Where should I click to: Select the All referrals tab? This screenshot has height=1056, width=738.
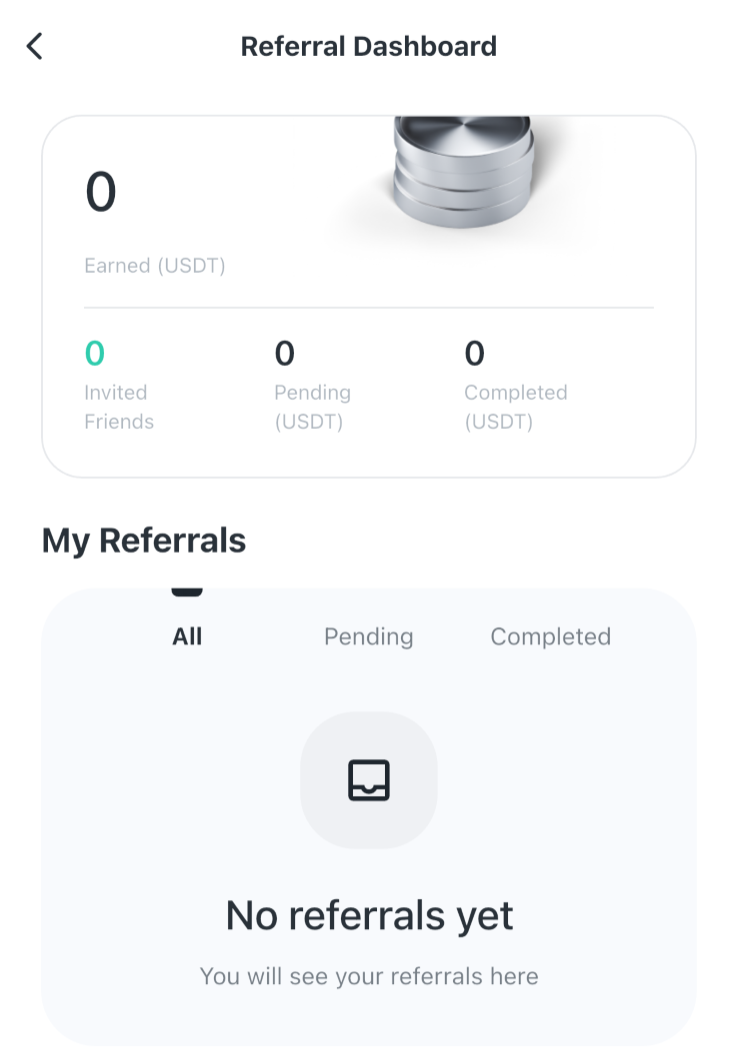(x=187, y=636)
